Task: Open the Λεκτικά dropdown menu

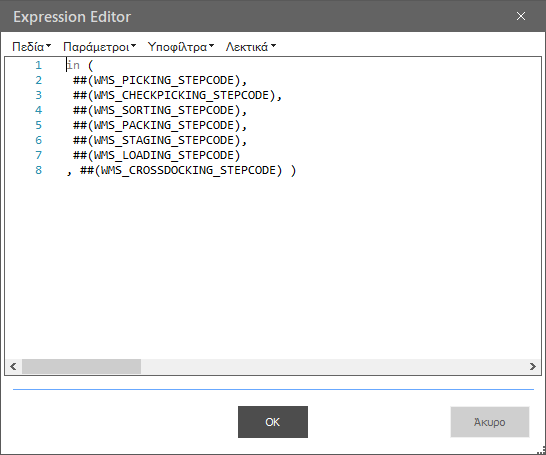Action: click(251, 47)
